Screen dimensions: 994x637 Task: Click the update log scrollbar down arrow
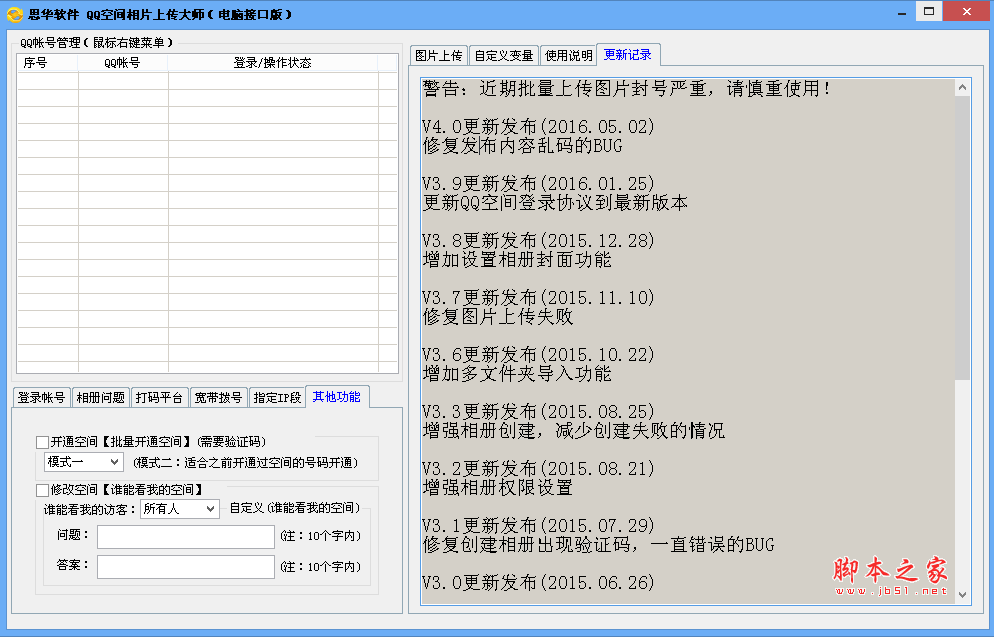(962, 595)
